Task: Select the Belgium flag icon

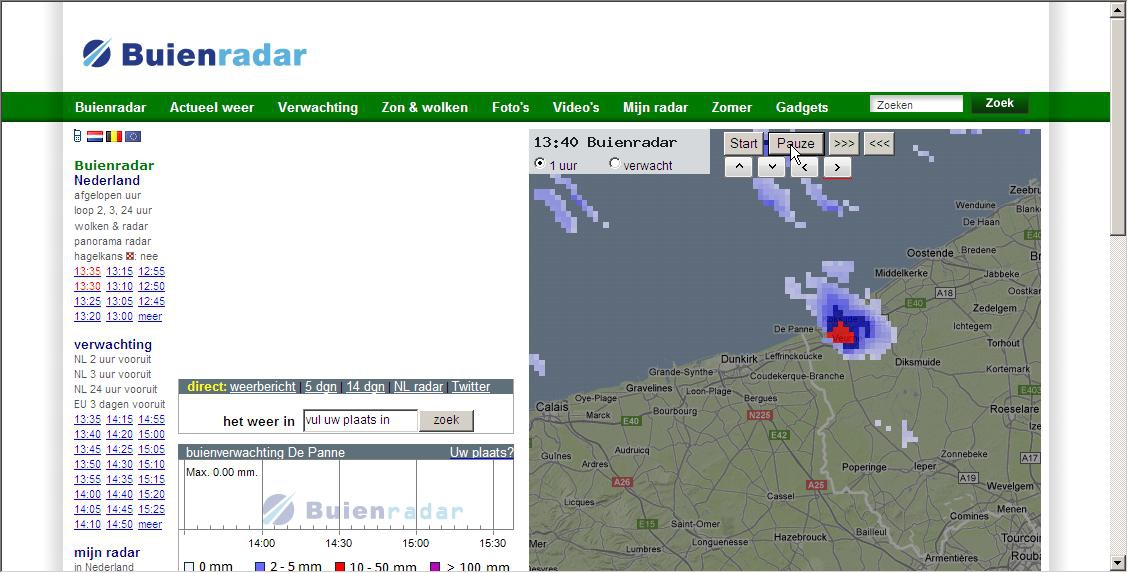Action: click(114, 137)
